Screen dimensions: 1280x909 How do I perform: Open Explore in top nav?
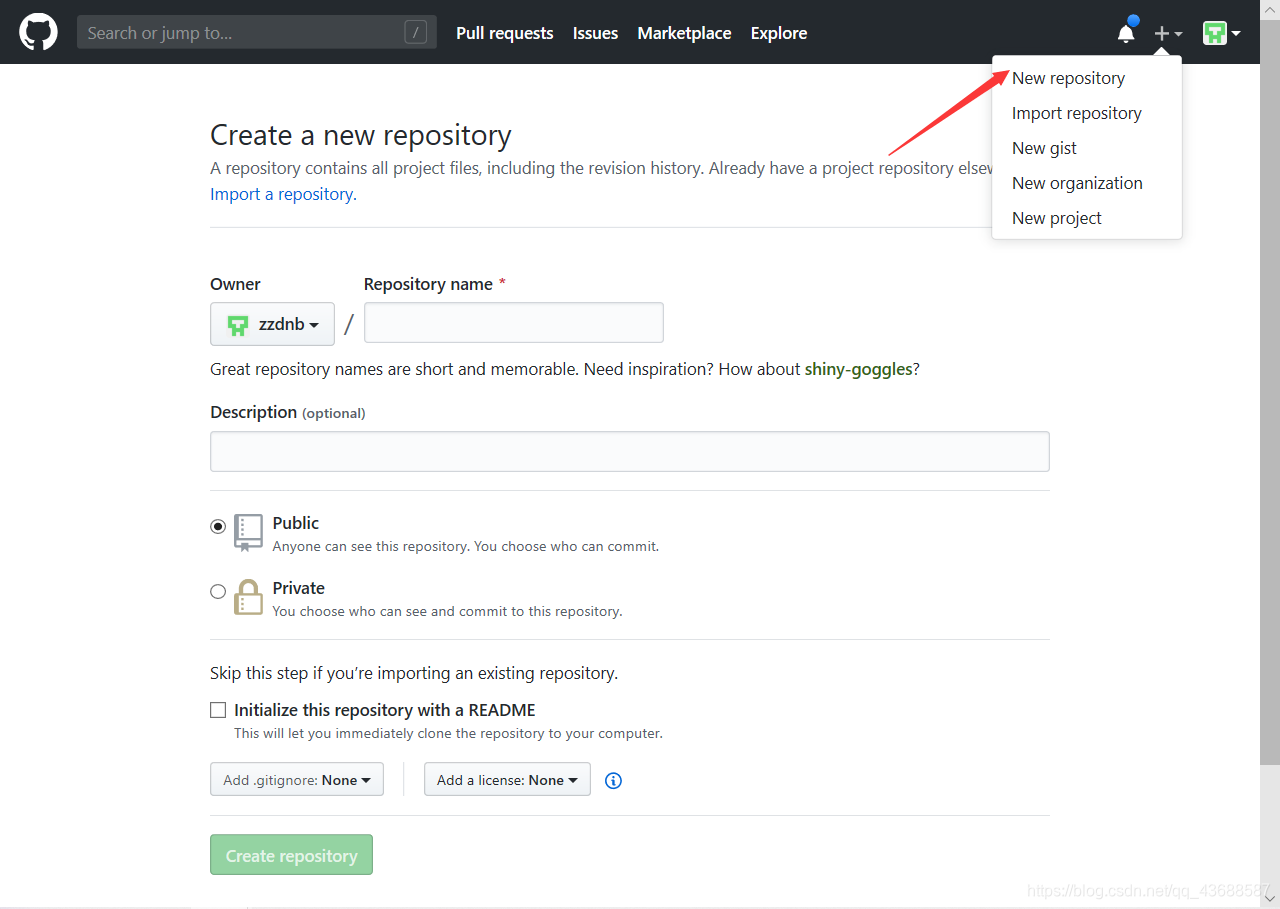click(x=779, y=33)
